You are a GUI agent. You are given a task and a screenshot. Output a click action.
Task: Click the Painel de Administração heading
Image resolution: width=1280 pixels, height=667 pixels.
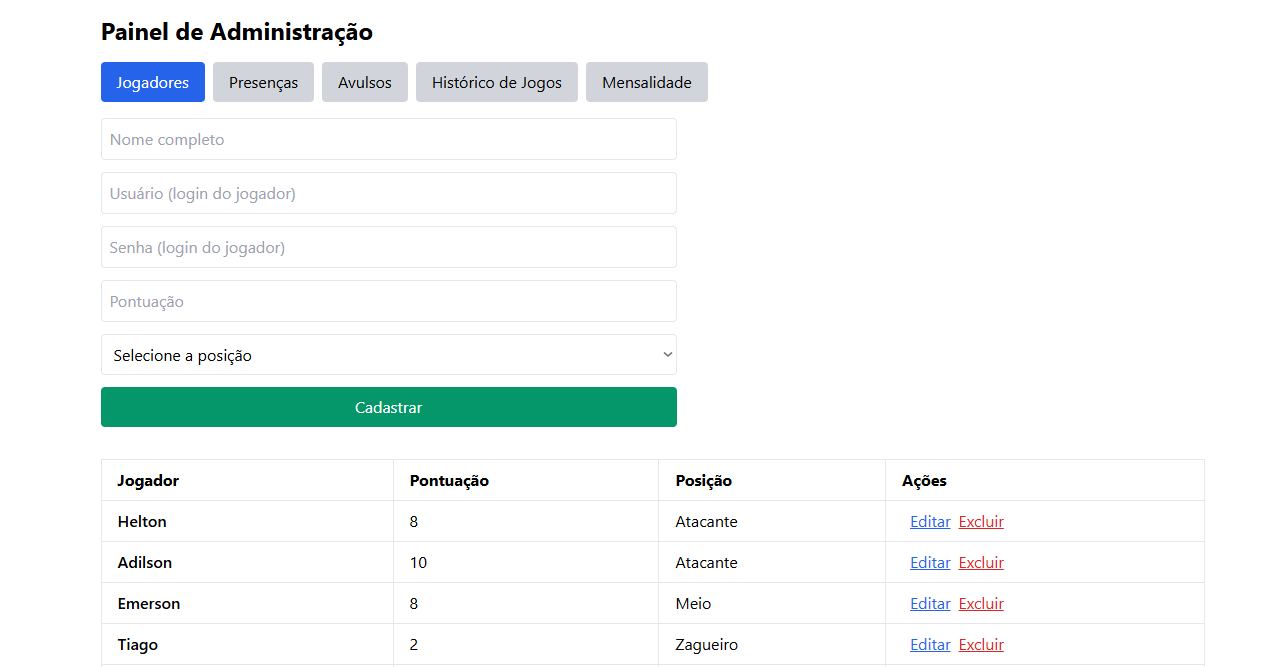(237, 32)
